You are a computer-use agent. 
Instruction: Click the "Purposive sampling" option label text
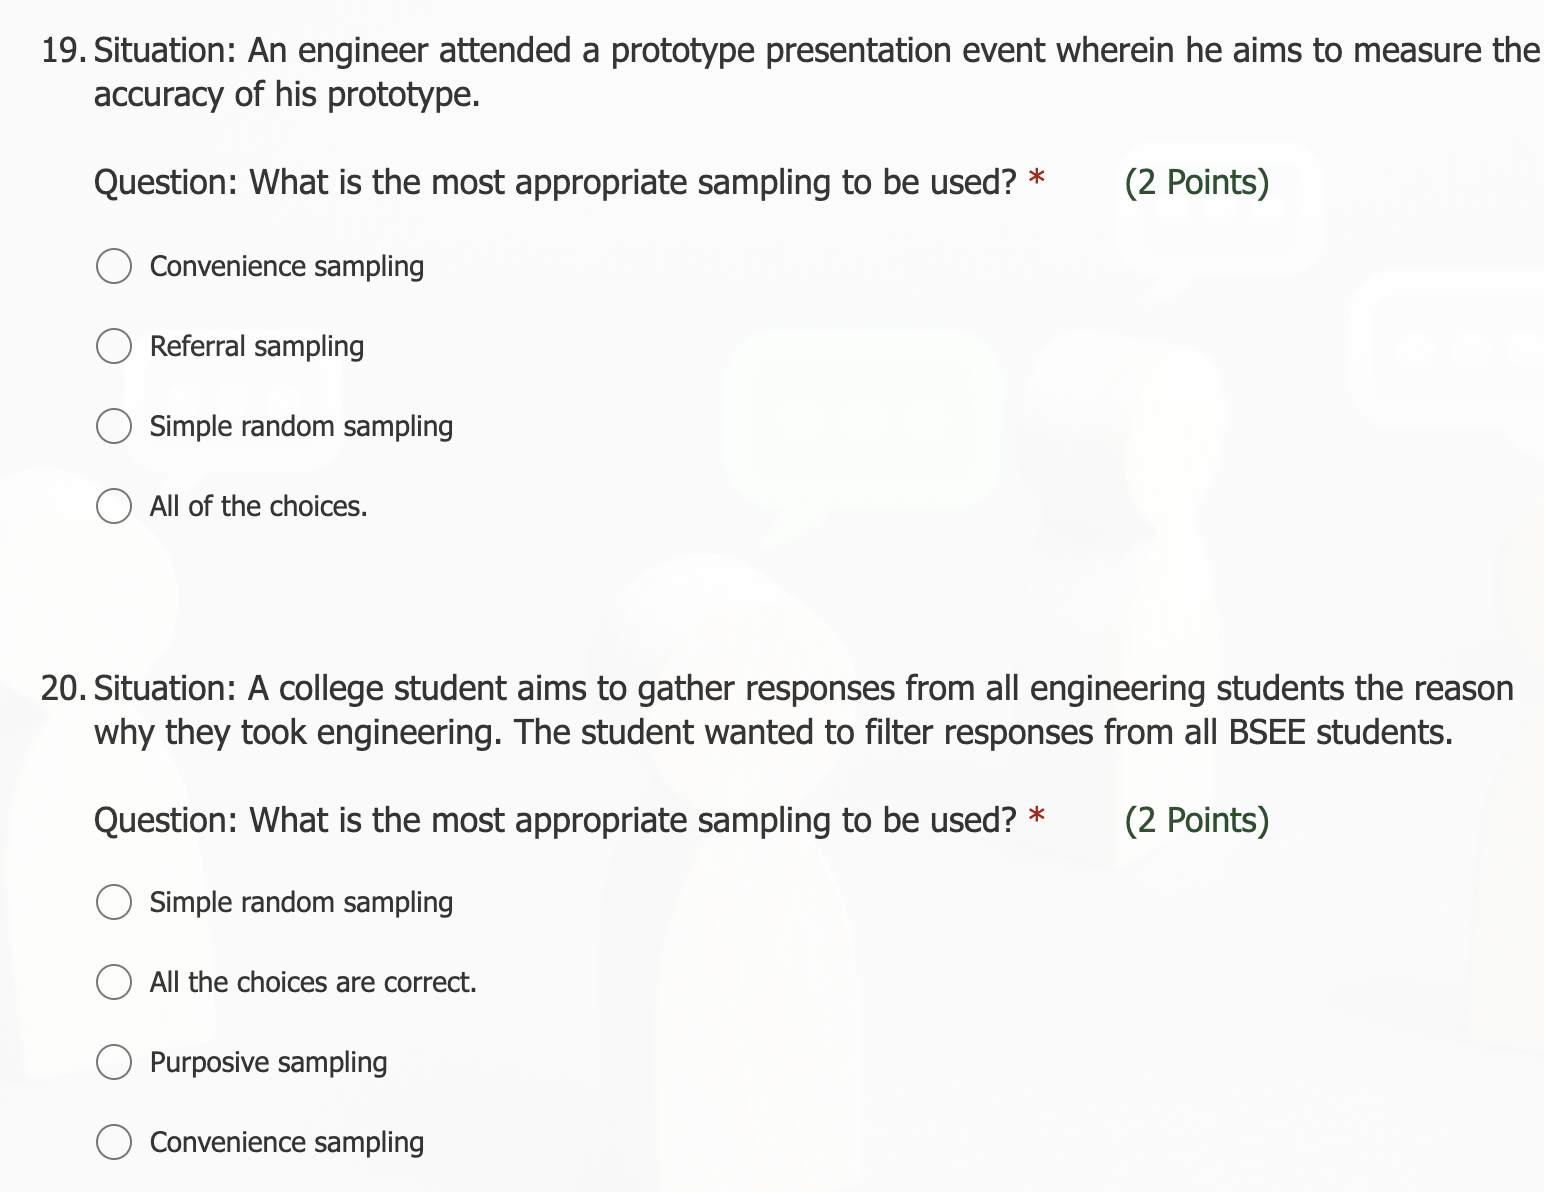point(268,1062)
